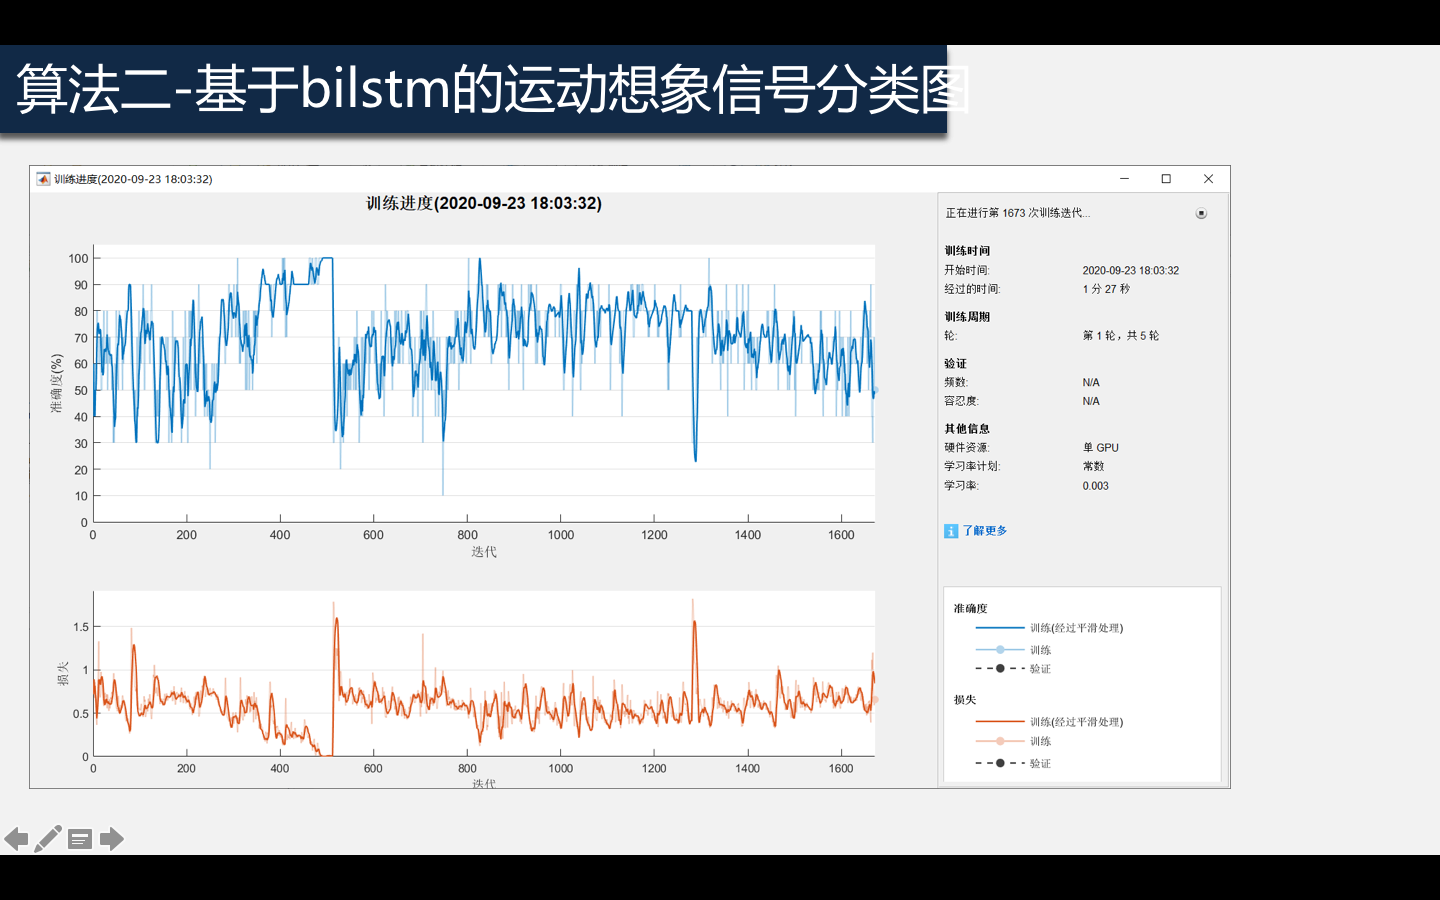Select the schedule value 常数

(x=1093, y=466)
